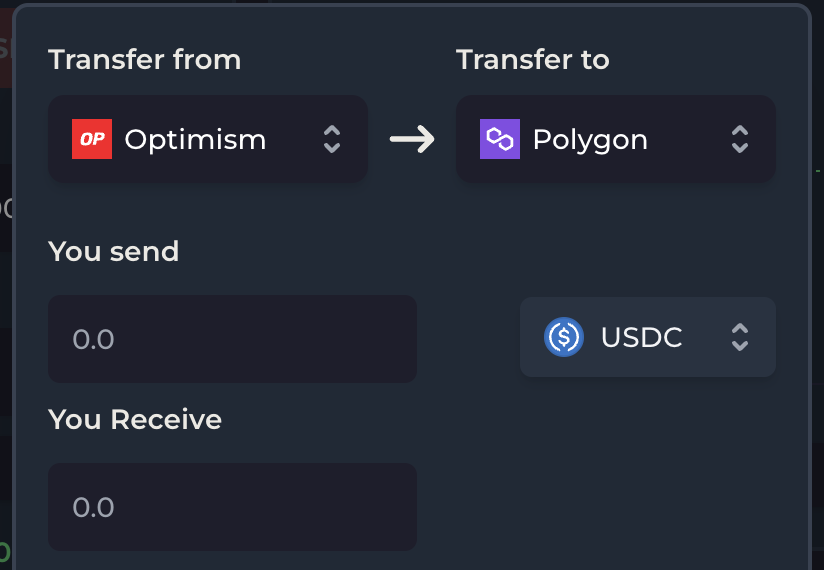Click the blue USDC coin icon

point(564,337)
